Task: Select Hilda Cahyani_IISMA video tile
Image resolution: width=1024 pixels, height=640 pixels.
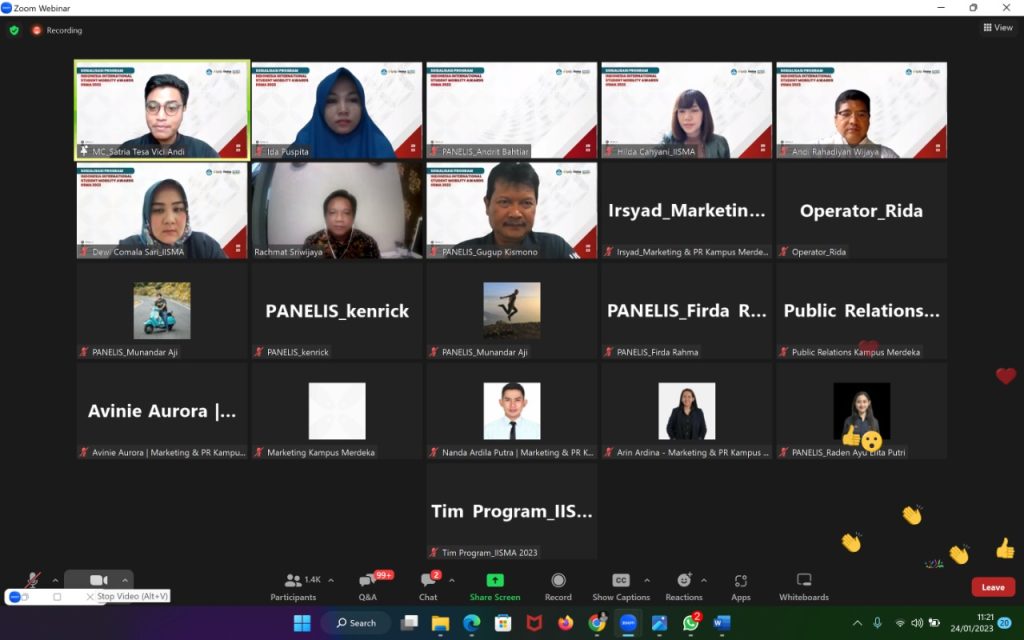Action: tap(686, 110)
